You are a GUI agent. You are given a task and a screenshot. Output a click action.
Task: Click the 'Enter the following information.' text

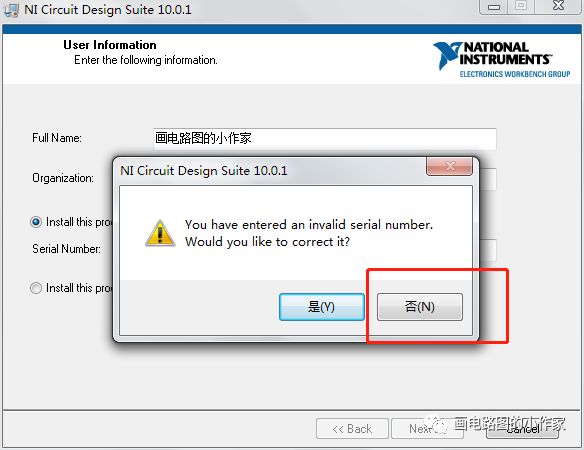pyautogui.click(x=146, y=60)
